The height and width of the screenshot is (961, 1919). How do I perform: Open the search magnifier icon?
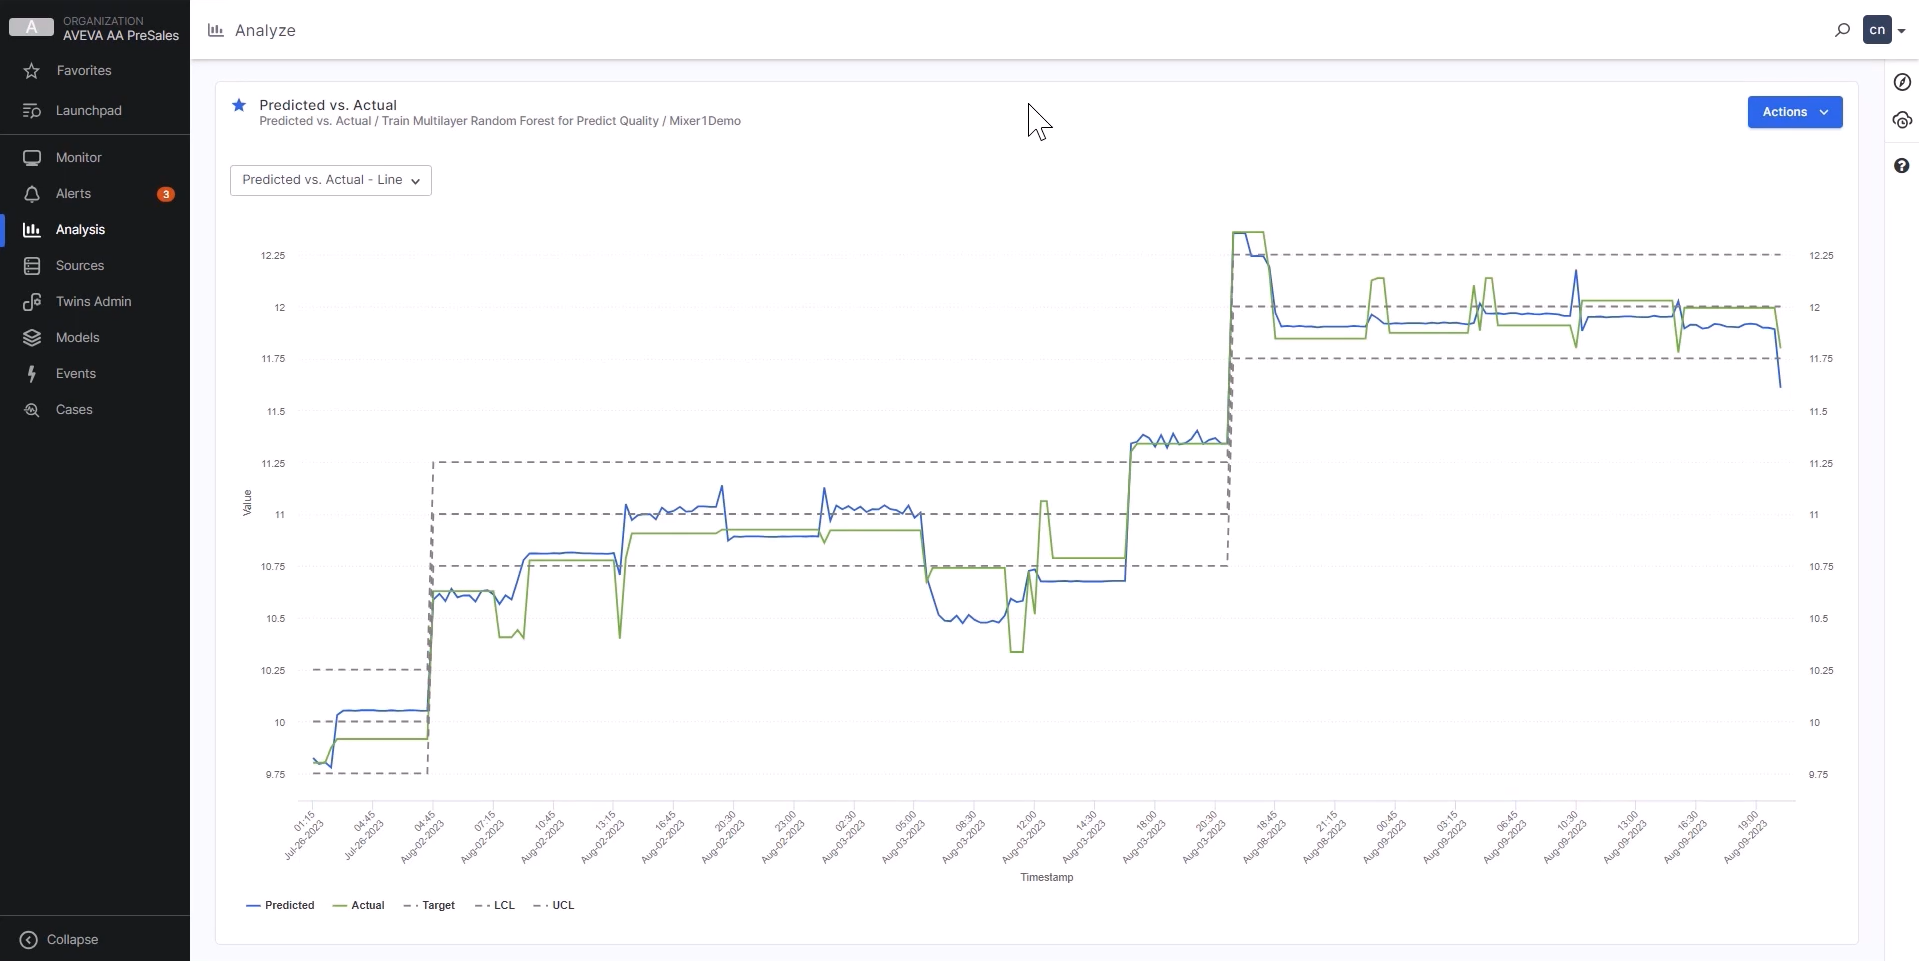[1842, 31]
